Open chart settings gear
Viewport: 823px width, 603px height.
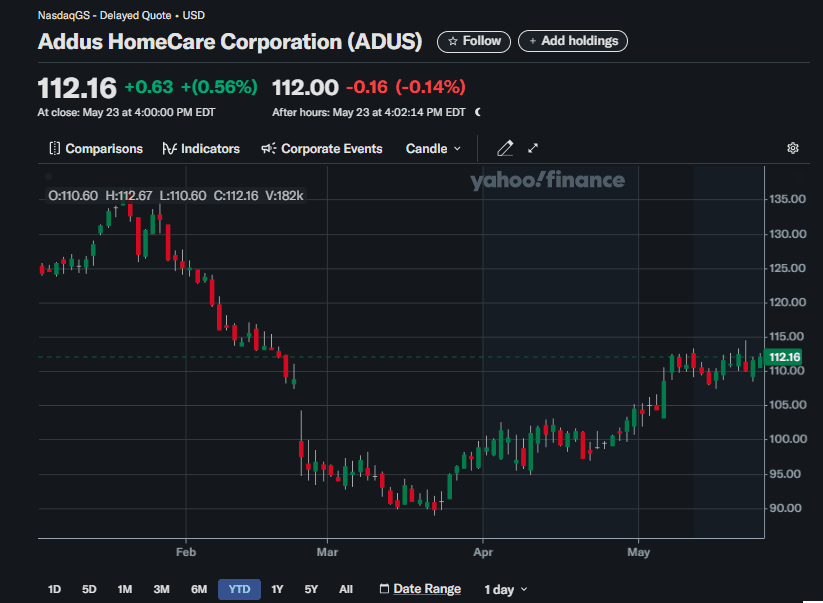793,148
